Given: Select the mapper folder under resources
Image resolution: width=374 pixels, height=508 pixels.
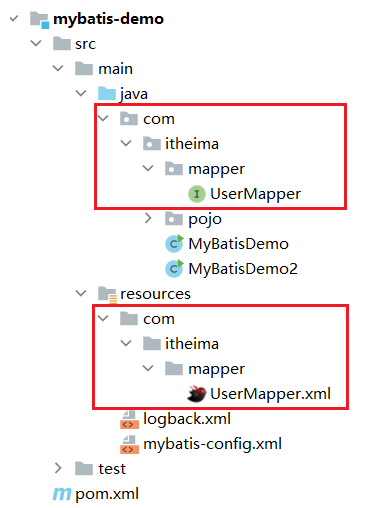Looking at the screenshot, I should (216, 369).
